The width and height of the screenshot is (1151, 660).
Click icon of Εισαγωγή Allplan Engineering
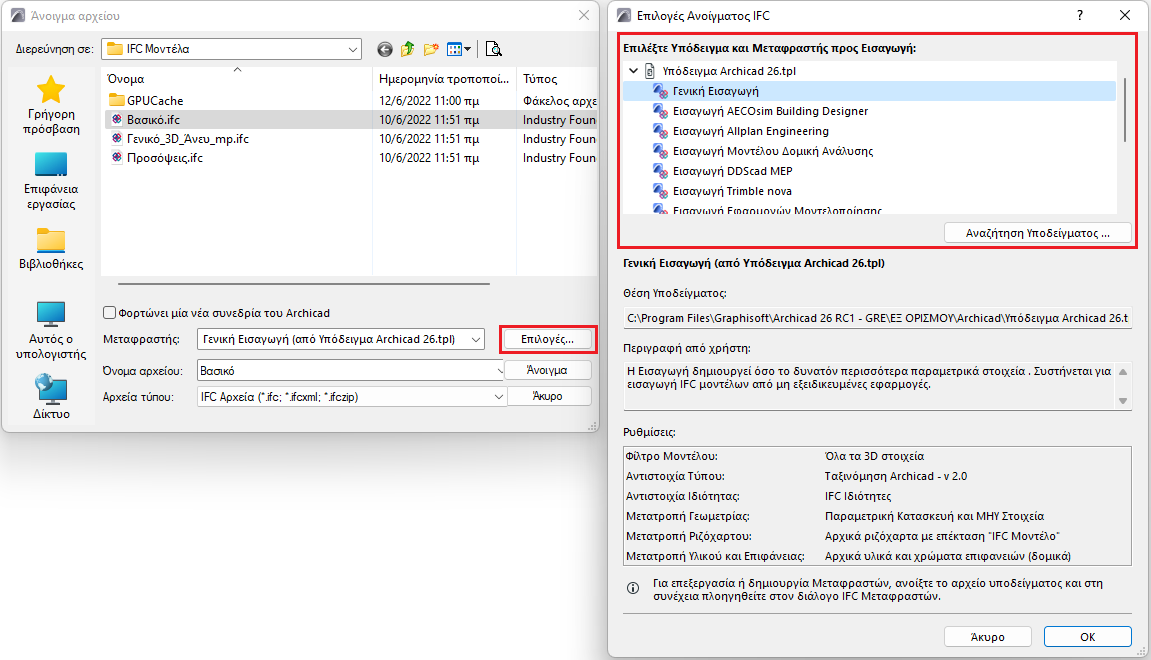pyautogui.click(x=661, y=131)
